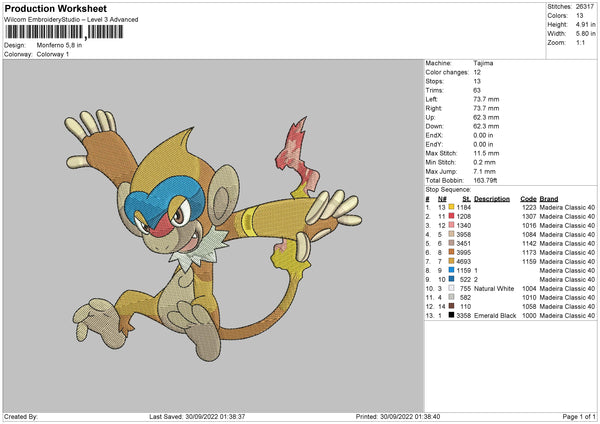Select the Emerald Black thread swatch
The height and width of the screenshot is (424, 600).
click(452, 315)
